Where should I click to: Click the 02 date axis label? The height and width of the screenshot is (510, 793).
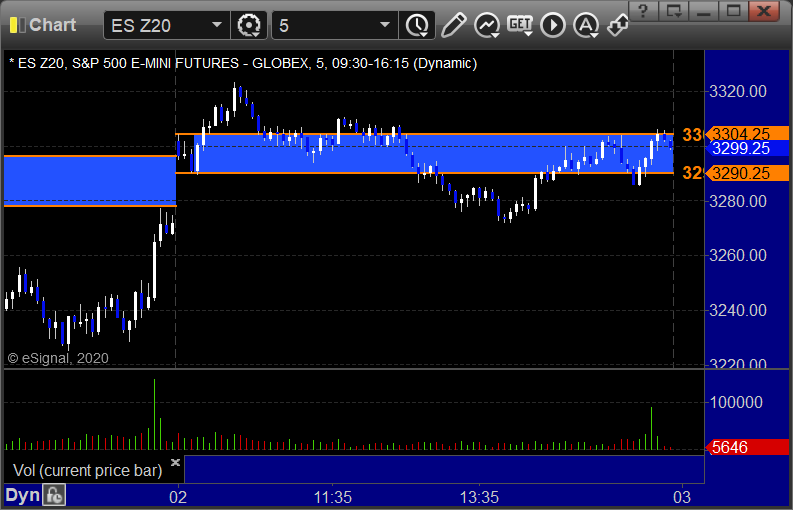pyautogui.click(x=178, y=497)
